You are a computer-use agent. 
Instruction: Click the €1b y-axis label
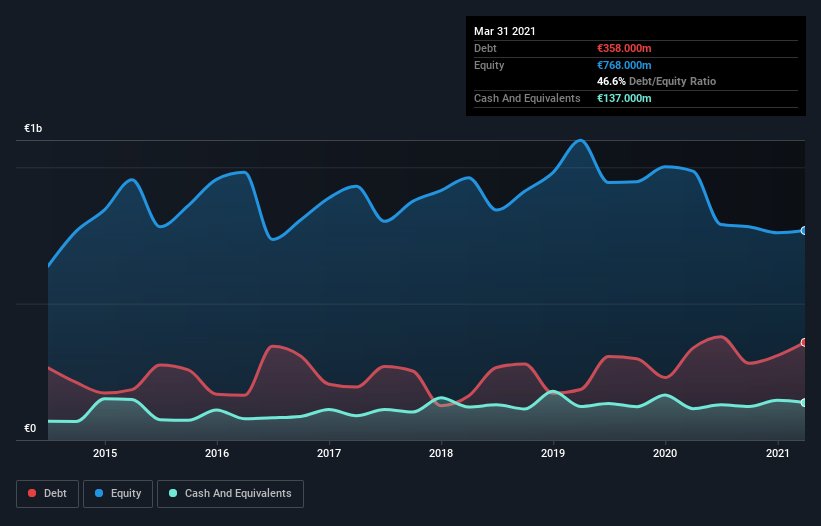click(x=33, y=128)
